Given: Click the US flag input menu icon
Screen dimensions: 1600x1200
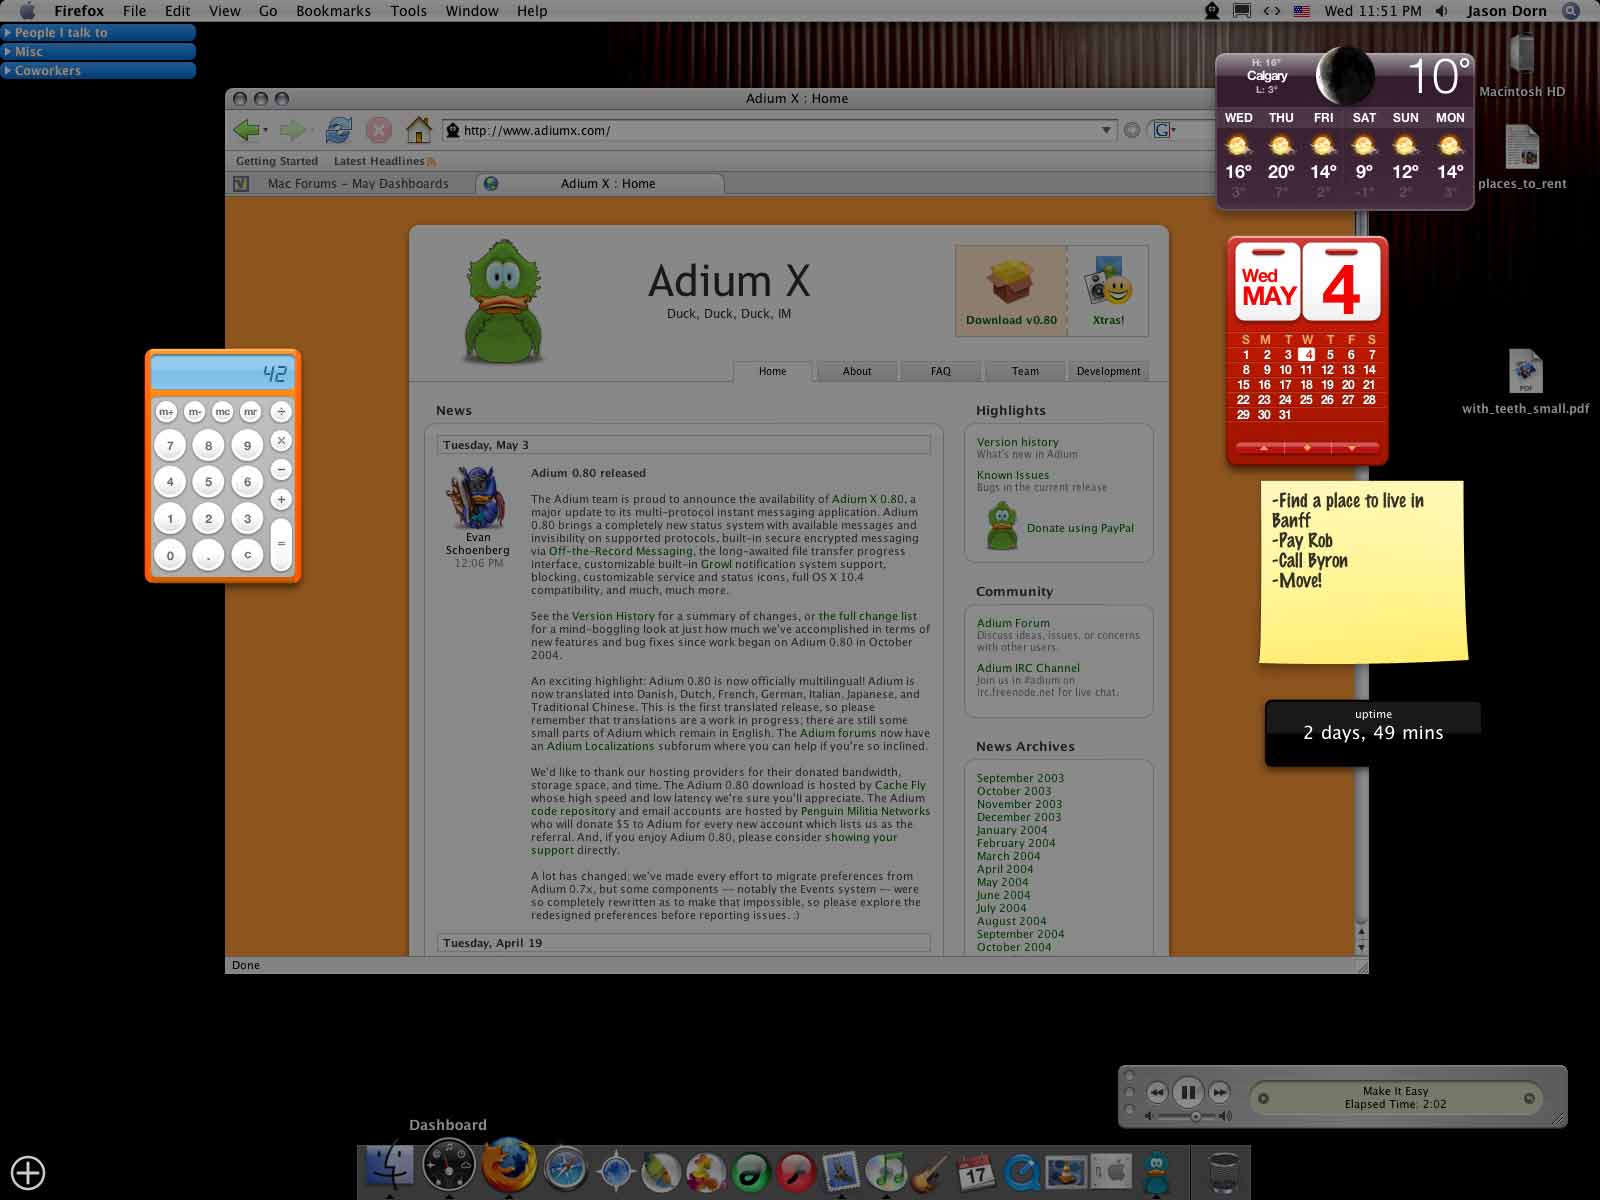Looking at the screenshot, I should (x=1302, y=11).
